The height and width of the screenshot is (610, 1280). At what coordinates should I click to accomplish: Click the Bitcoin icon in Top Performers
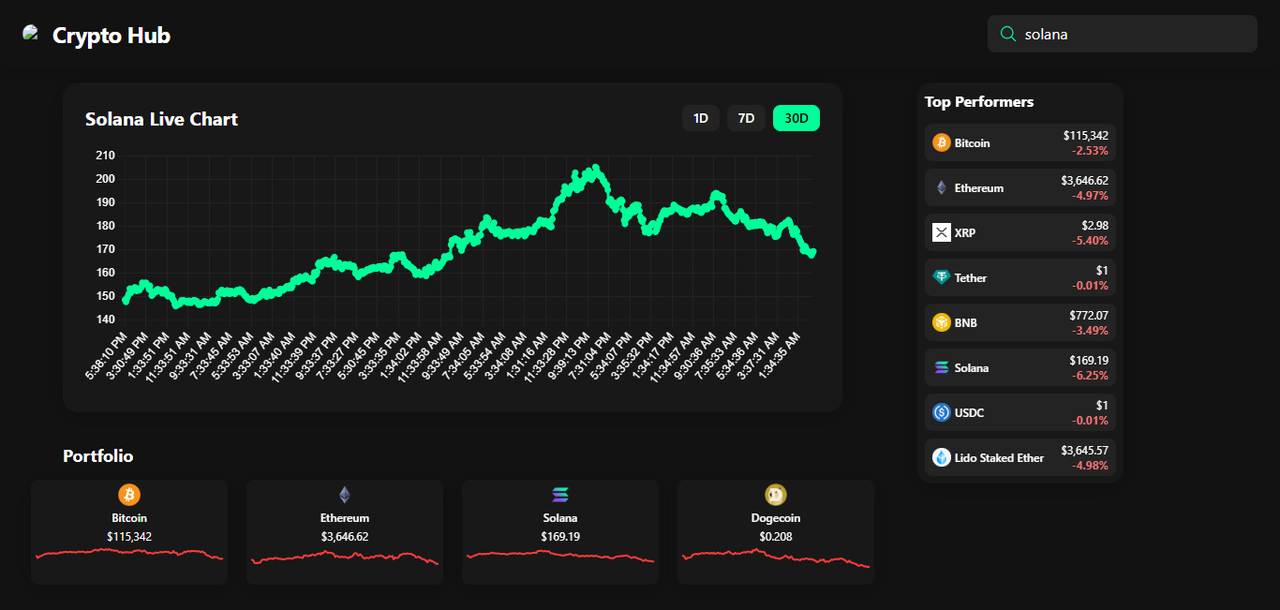click(x=941, y=143)
